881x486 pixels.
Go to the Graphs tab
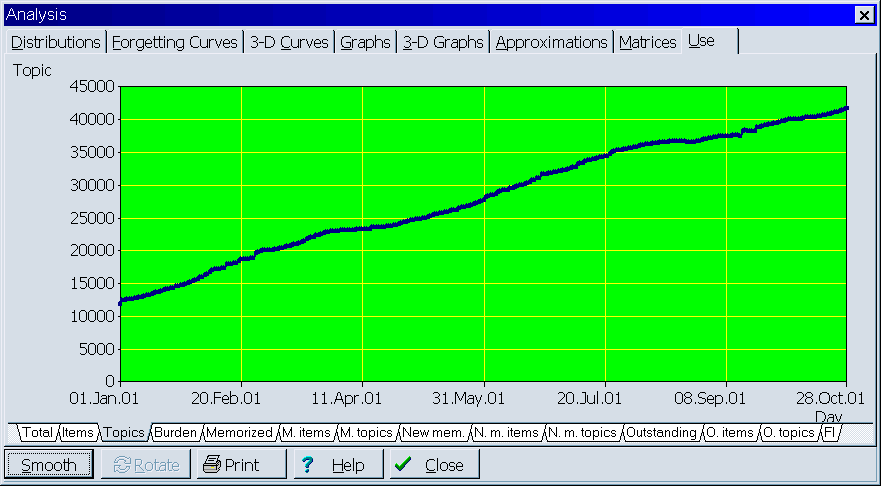pos(365,42)
